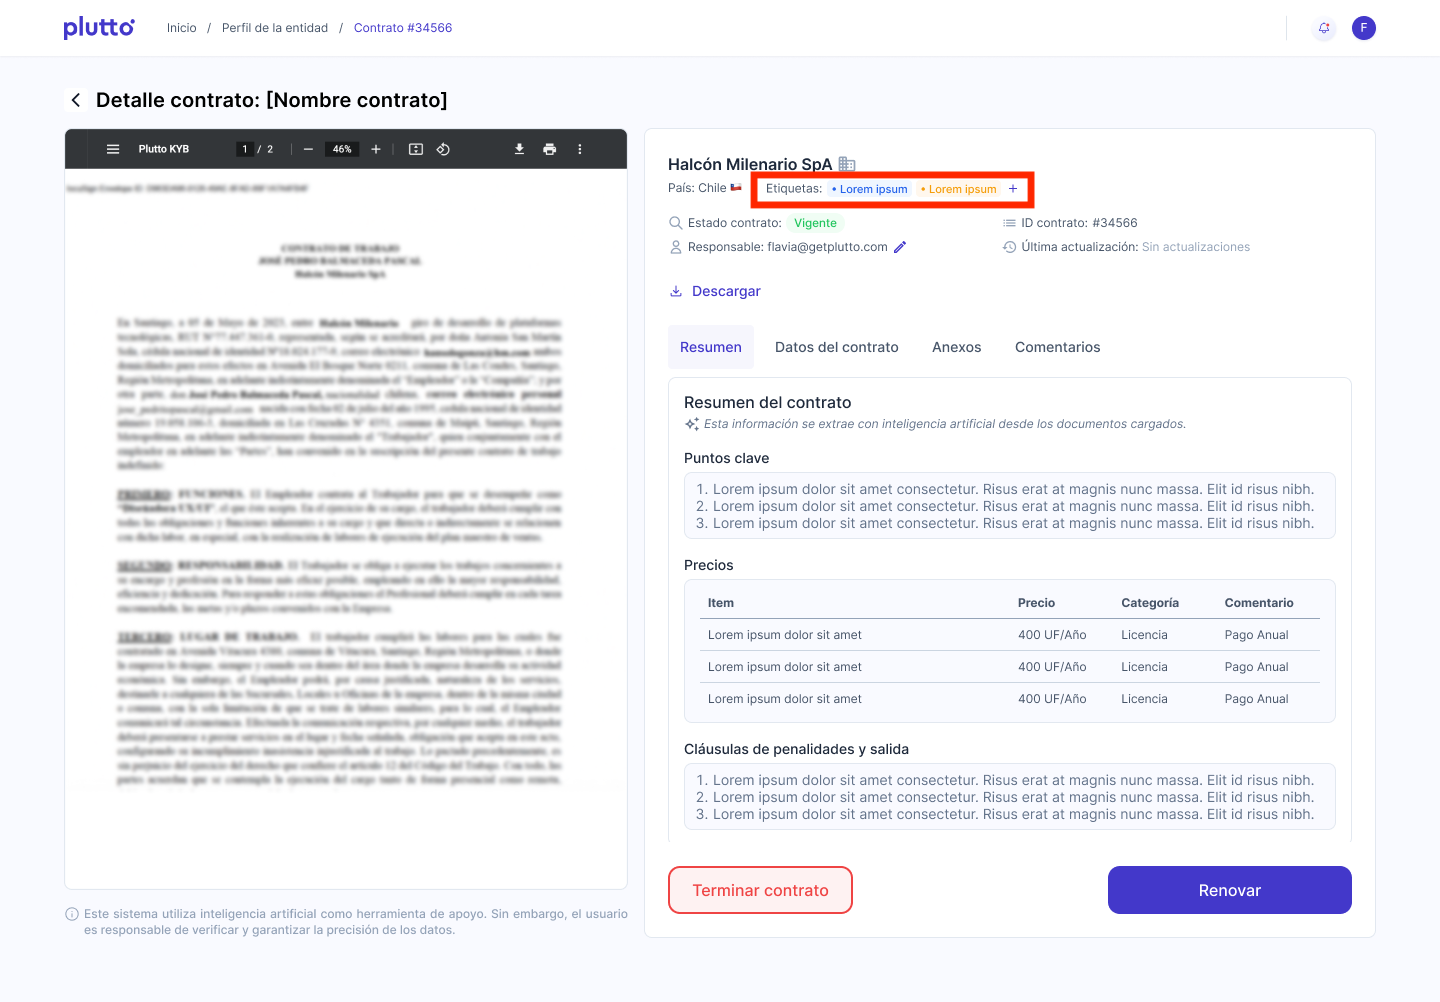Click the Chile flag icon

(x=736, y=188)
